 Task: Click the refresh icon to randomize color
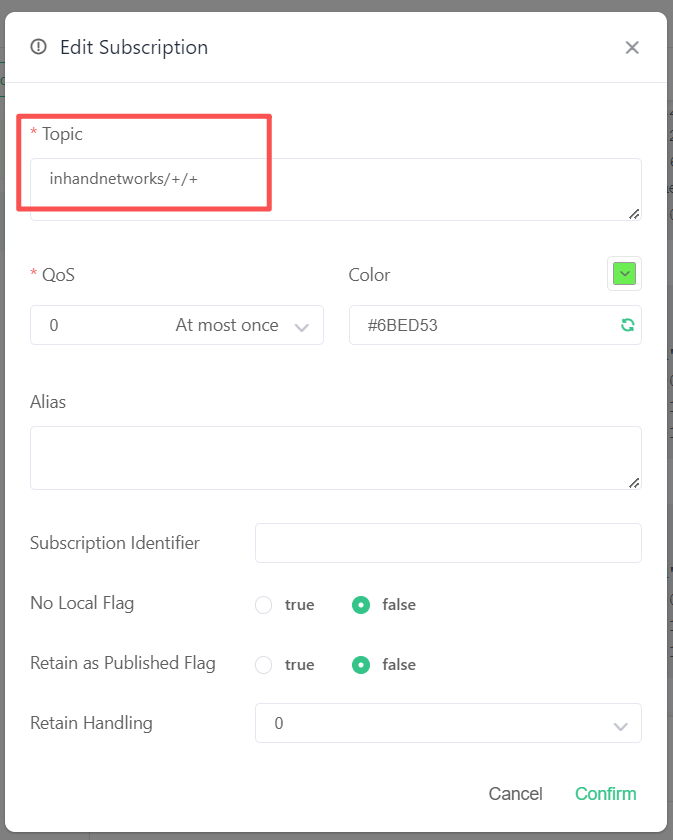(627, 325)
